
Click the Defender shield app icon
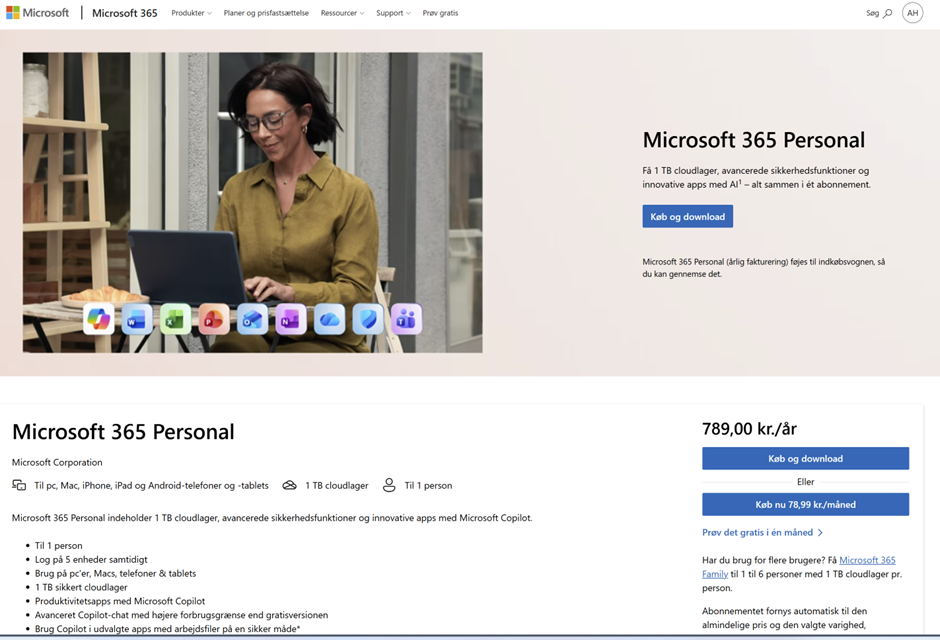pyautogui.click(x=368, y=319)
